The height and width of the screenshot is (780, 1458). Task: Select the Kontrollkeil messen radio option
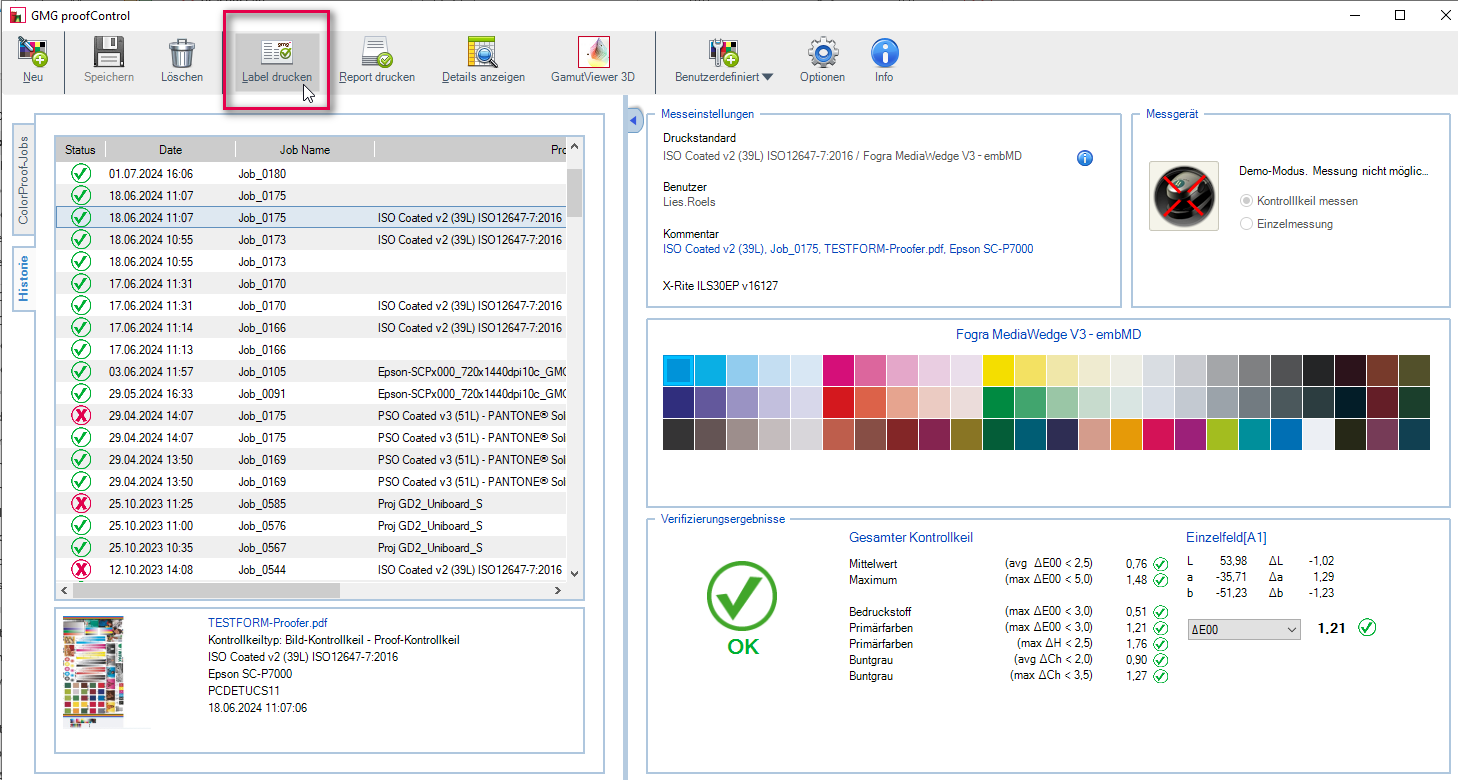point(1246,201)
